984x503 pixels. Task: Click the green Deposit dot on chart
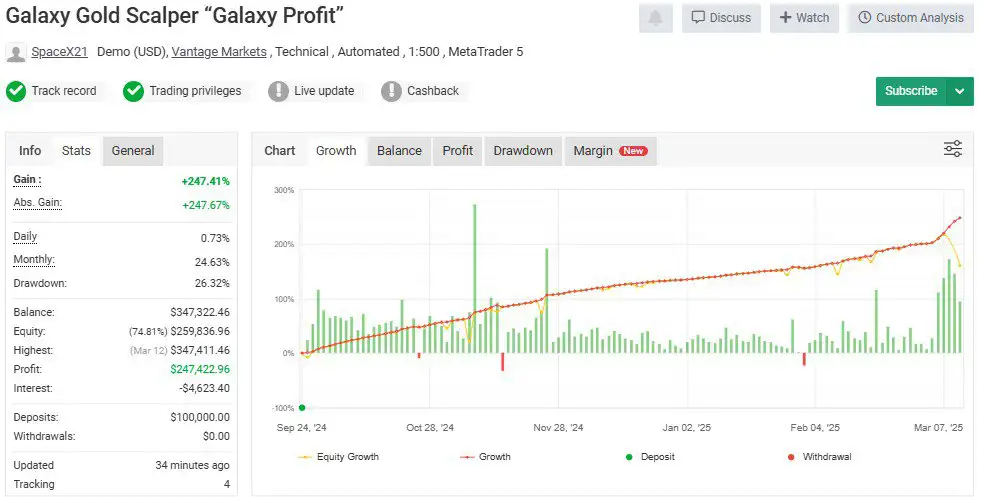click(x=302, y=407)
